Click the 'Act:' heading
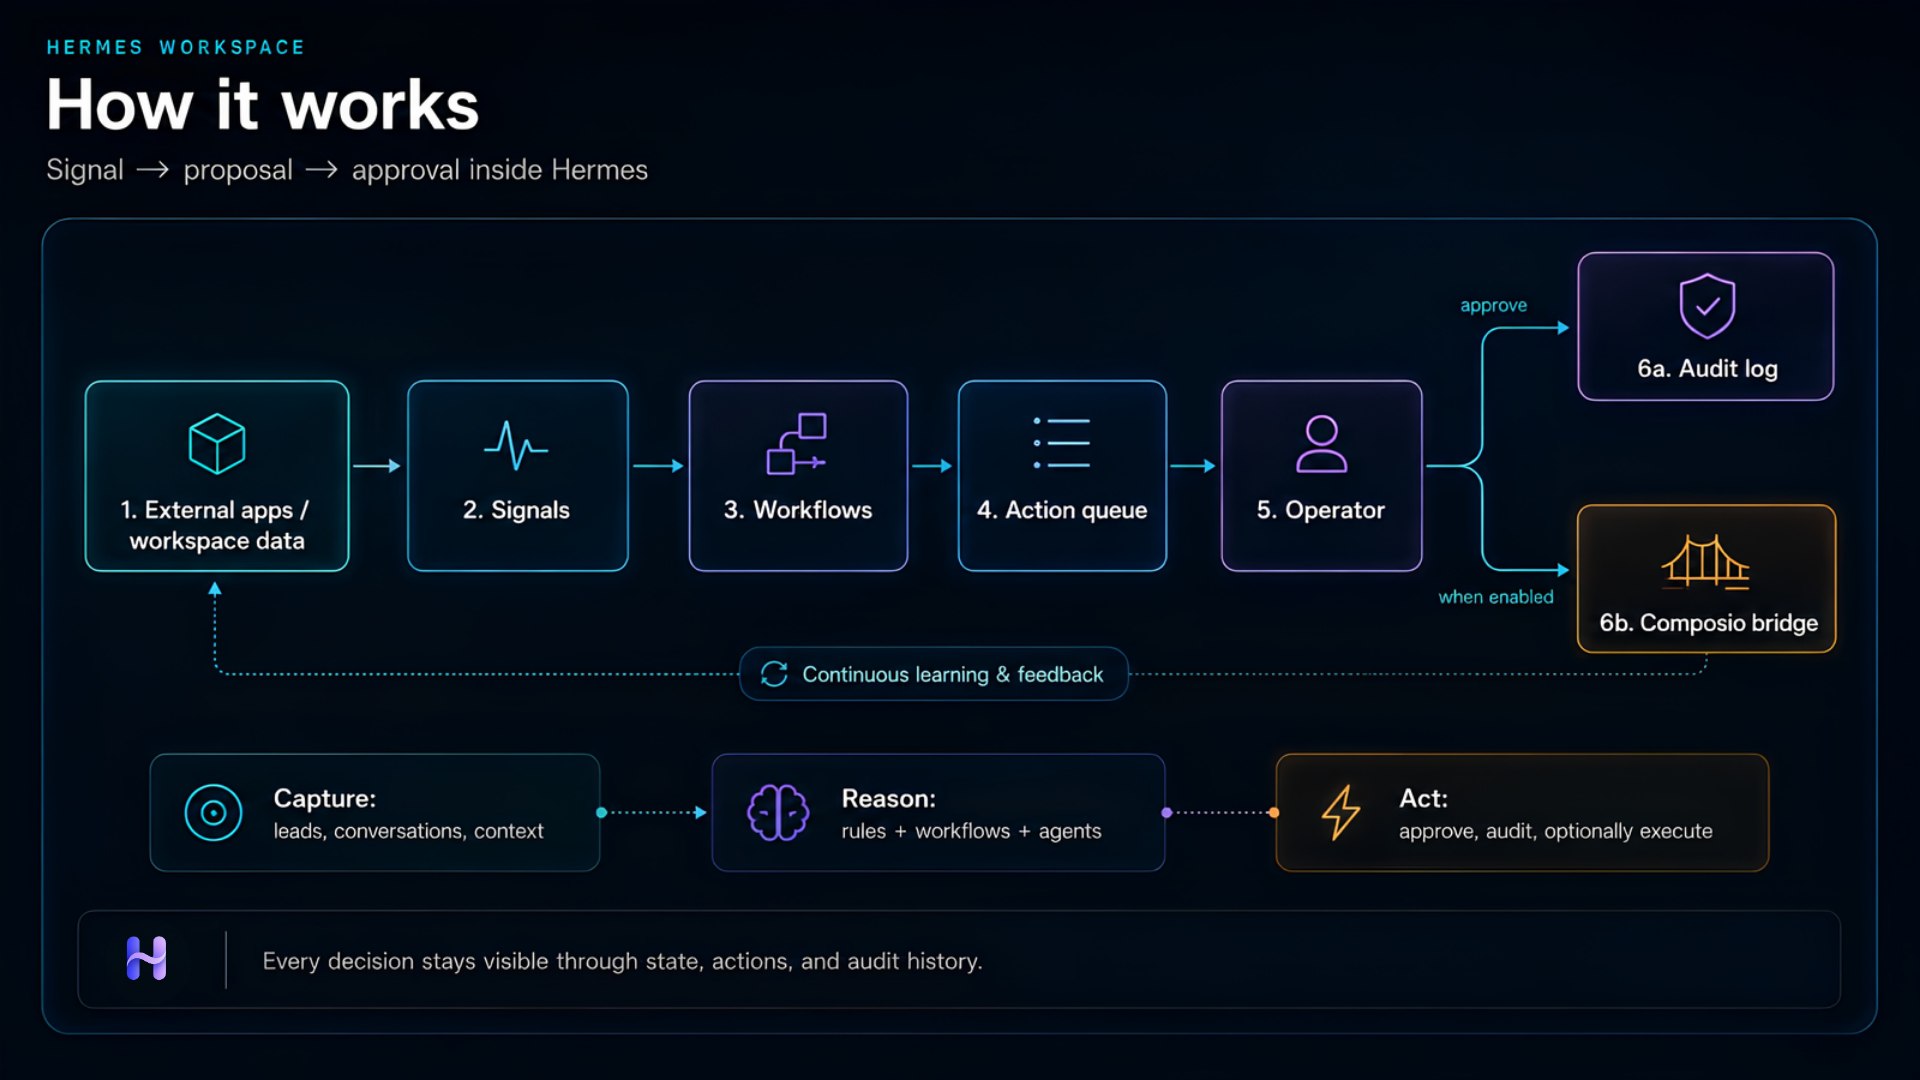This screenshot has height=1080, width=1920. tap(1423, 798)
